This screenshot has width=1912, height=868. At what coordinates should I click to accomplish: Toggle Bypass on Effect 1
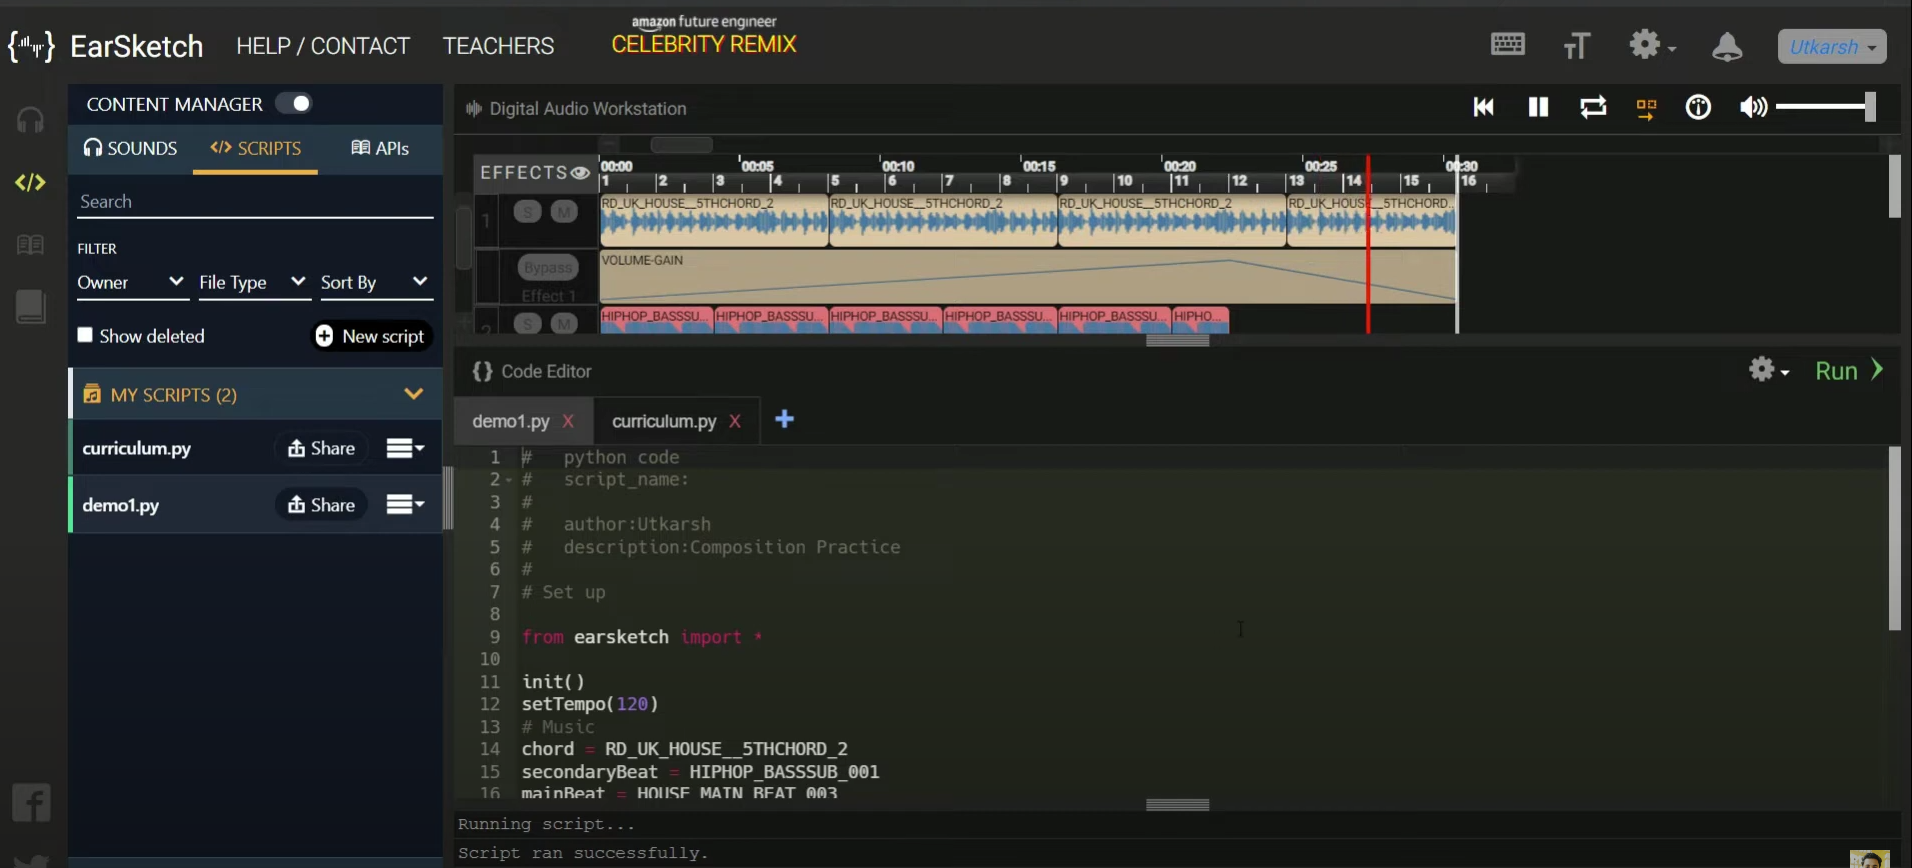(x=548, y=268)
